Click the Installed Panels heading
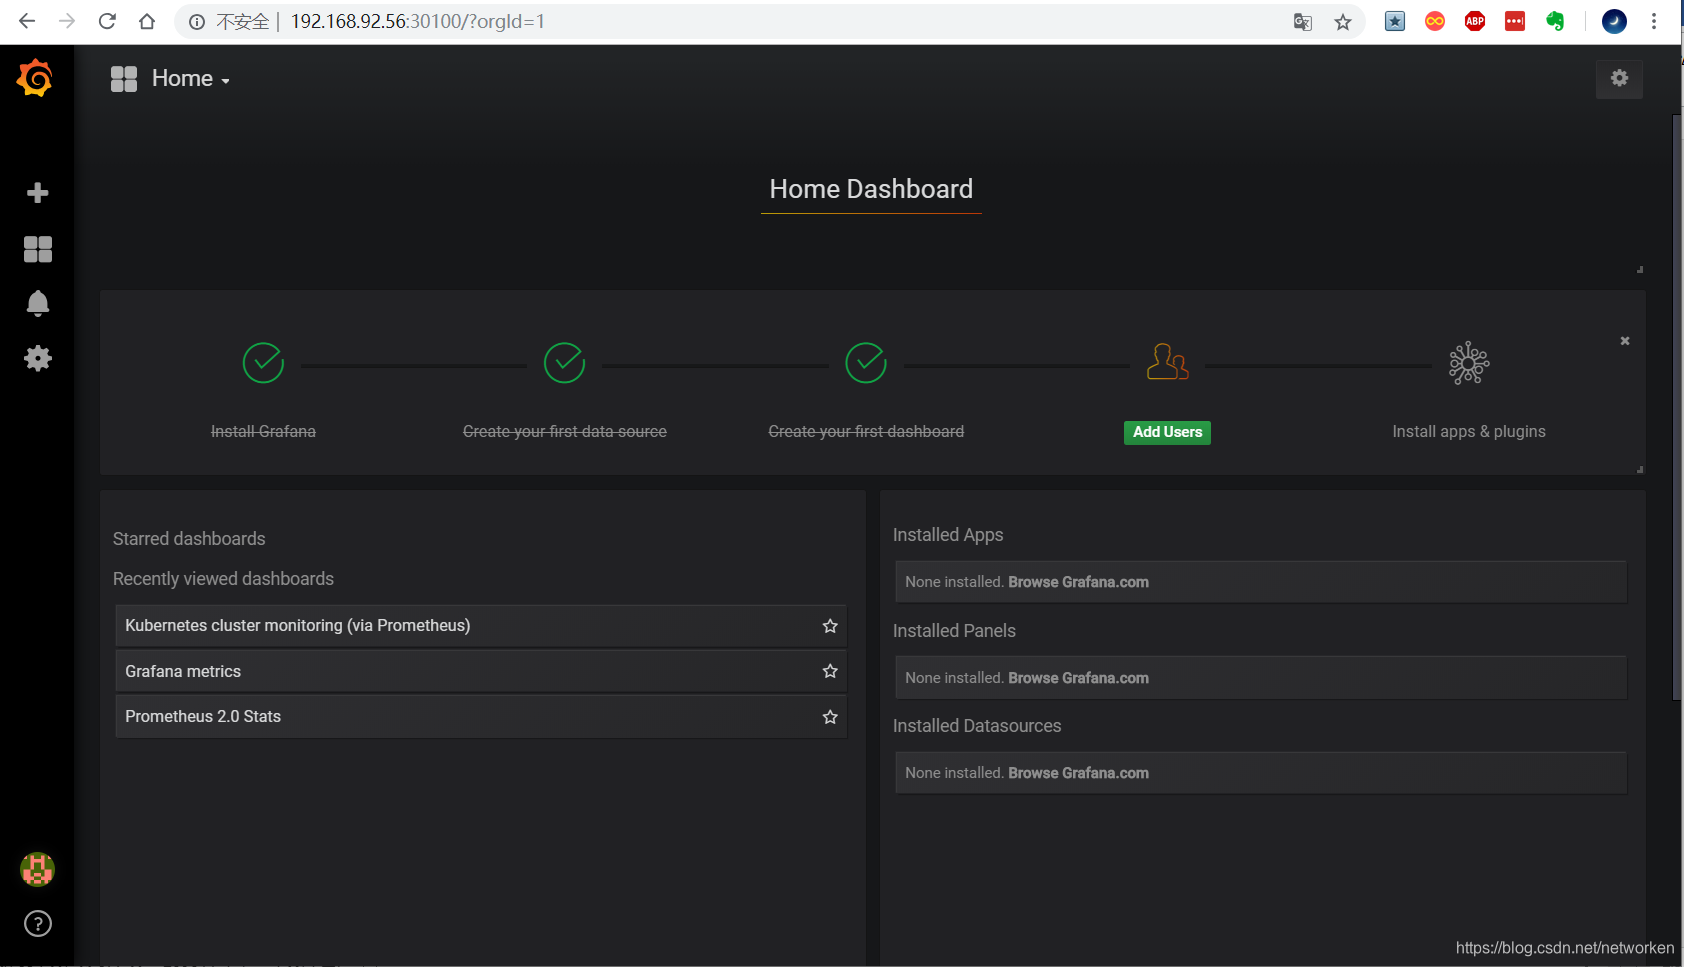1684x967 pixels. point(954,631)
